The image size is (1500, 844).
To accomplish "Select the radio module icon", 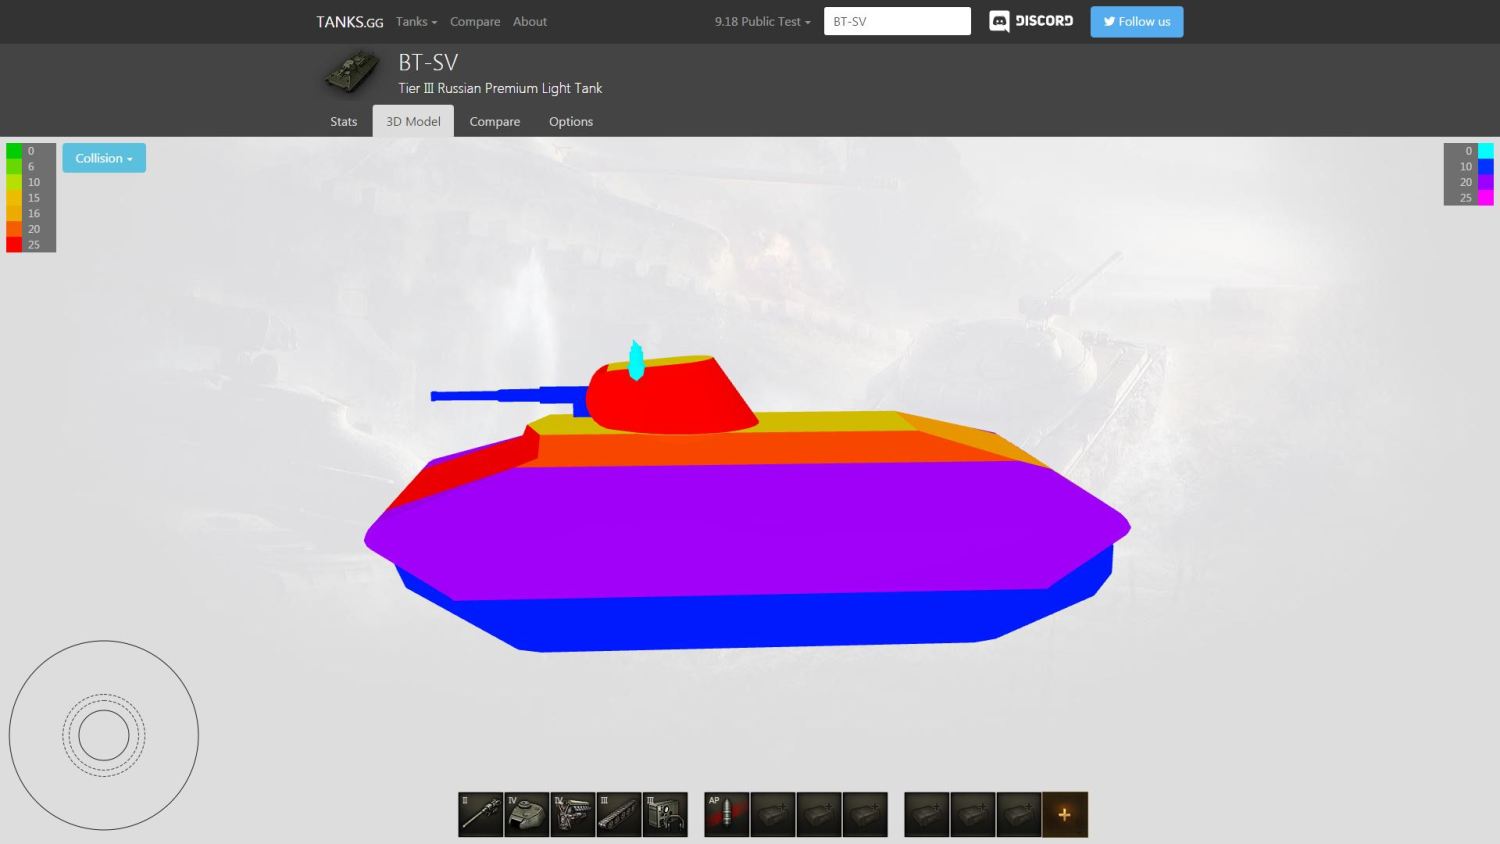I will pyautogui.click(x=665, y=815).
